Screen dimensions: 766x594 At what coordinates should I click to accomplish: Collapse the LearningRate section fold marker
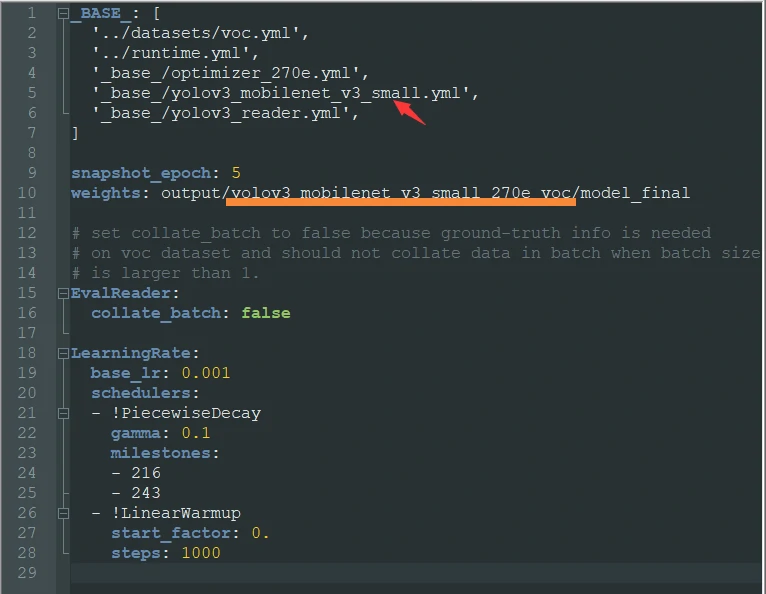pyautogui.click(x=63, y=353)
